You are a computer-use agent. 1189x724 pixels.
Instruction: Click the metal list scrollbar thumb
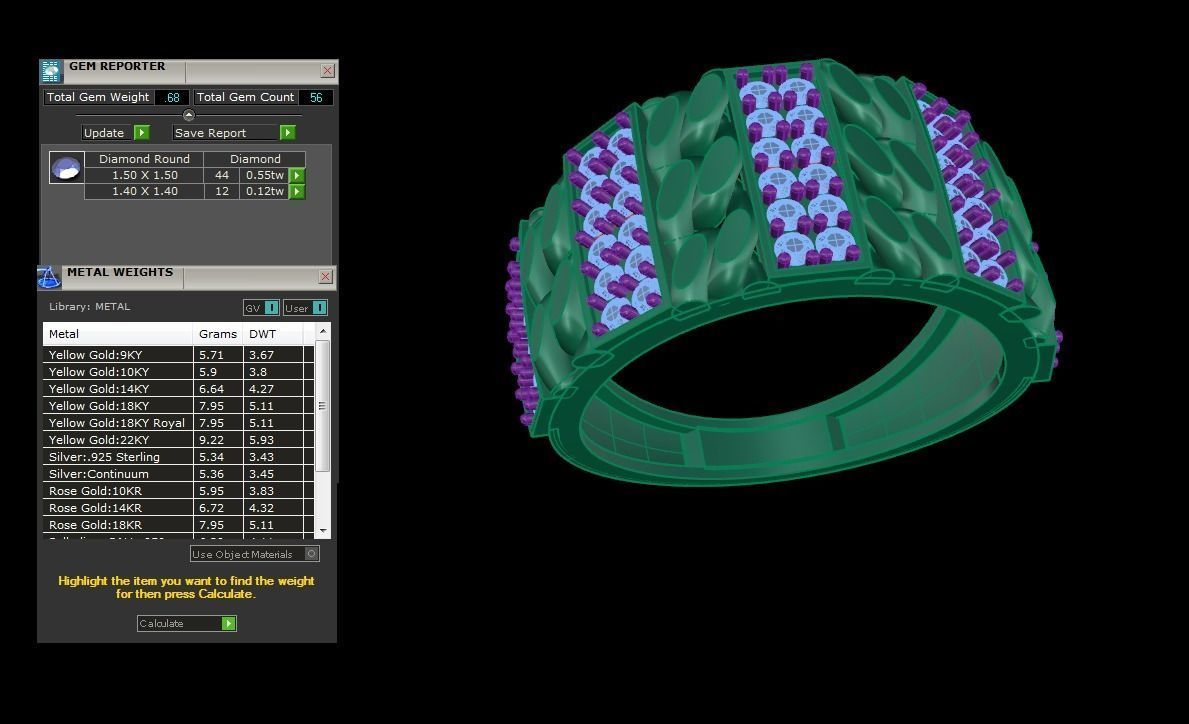322,406
